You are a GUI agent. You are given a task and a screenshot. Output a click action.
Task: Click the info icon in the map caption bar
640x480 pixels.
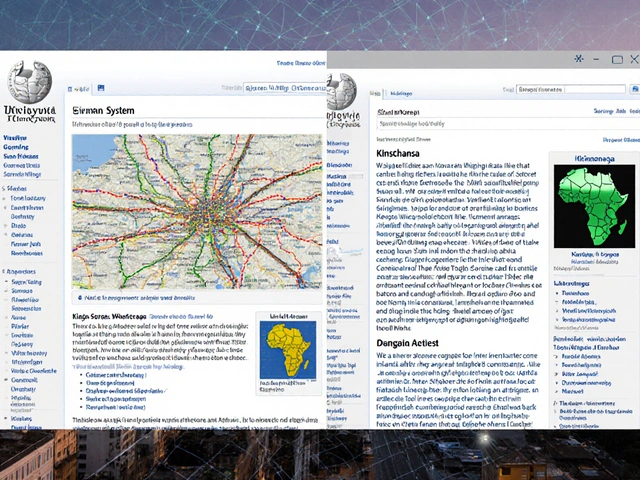[80, 298]
